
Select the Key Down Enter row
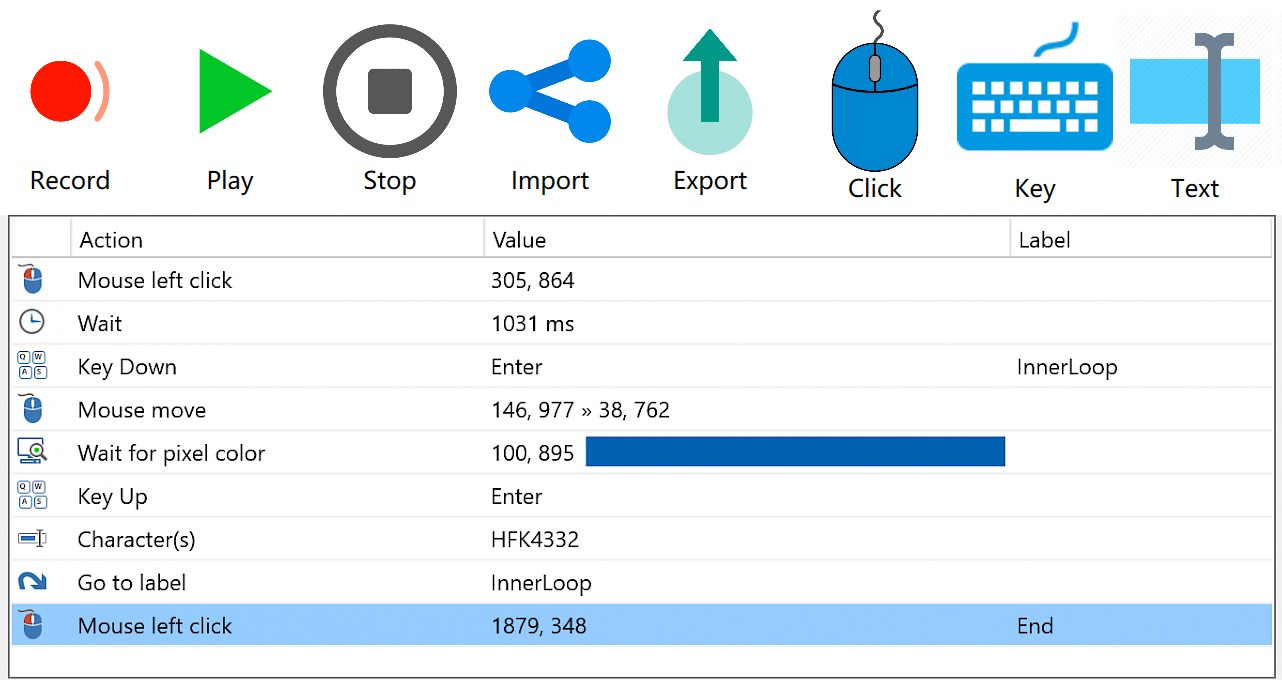click(400, 367)
